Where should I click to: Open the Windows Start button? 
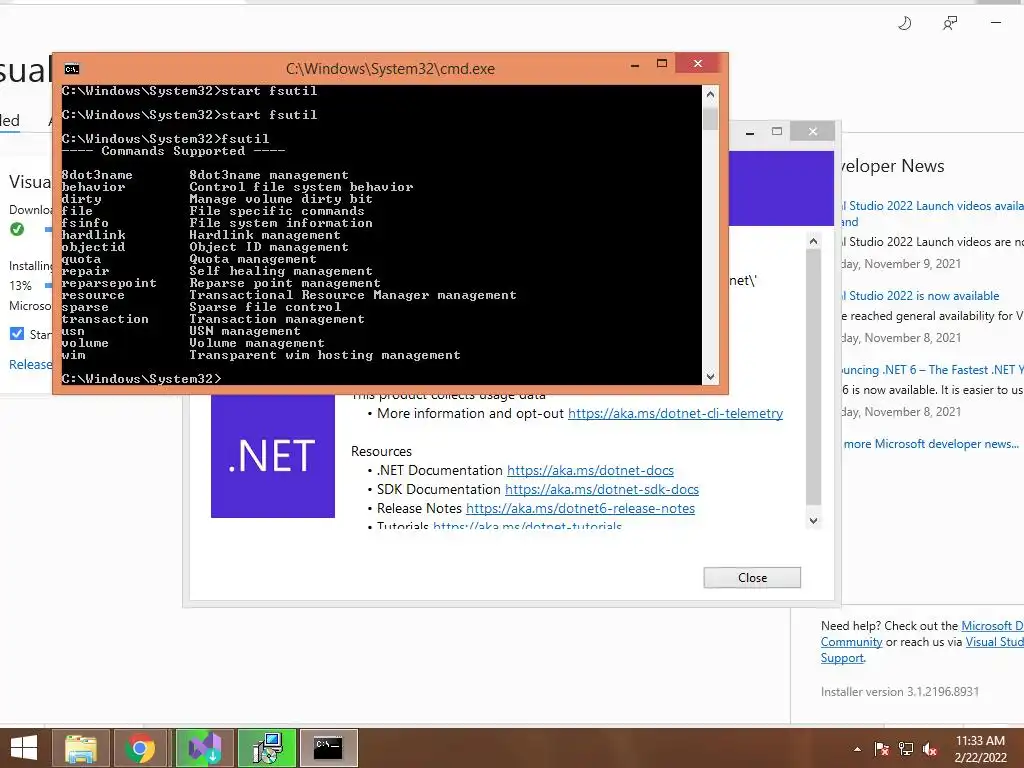[x=24, y=748]
